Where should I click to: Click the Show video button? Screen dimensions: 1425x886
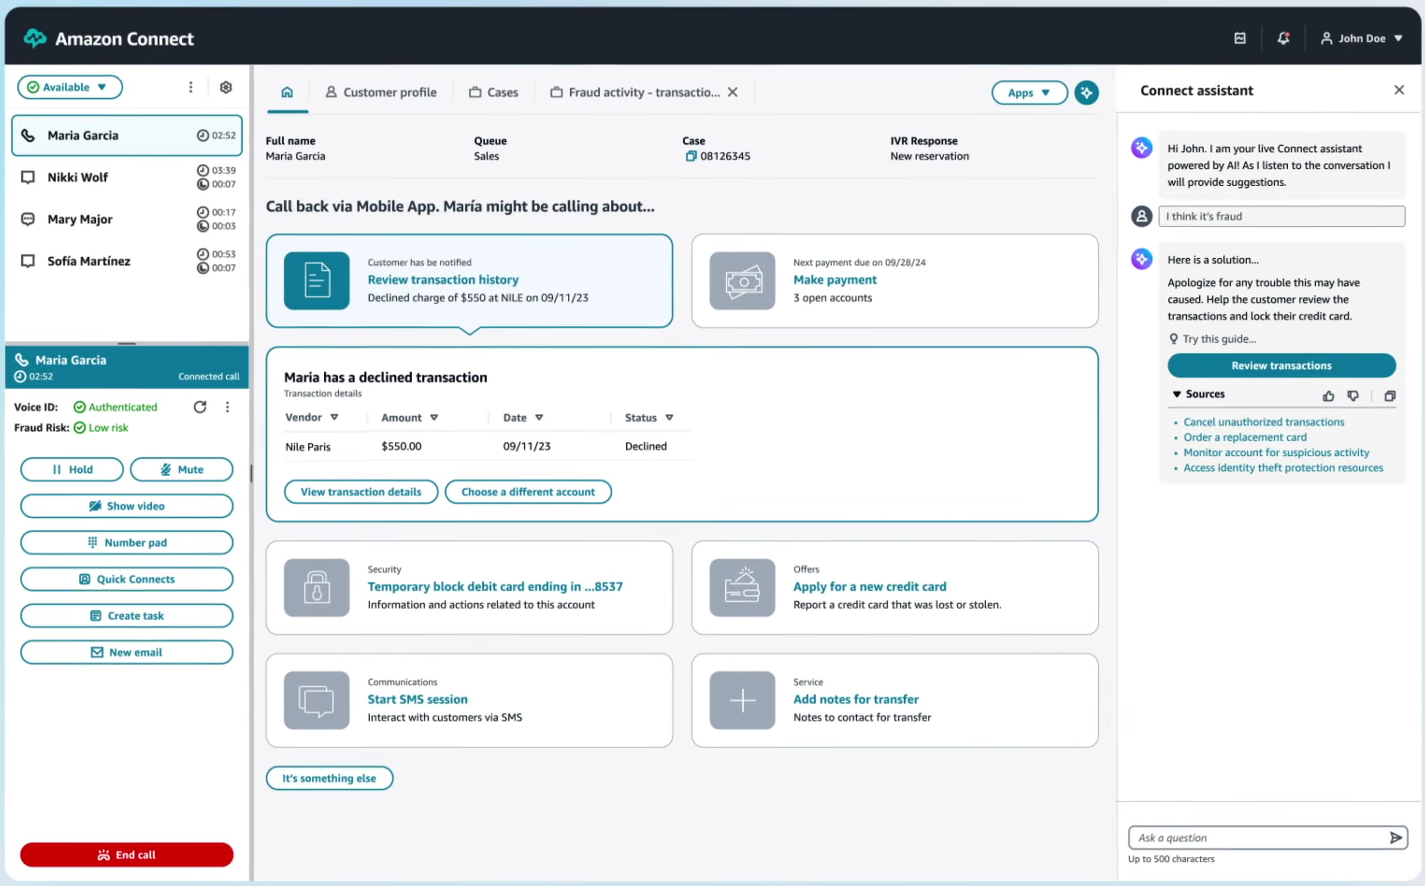[x=127, y=506]
